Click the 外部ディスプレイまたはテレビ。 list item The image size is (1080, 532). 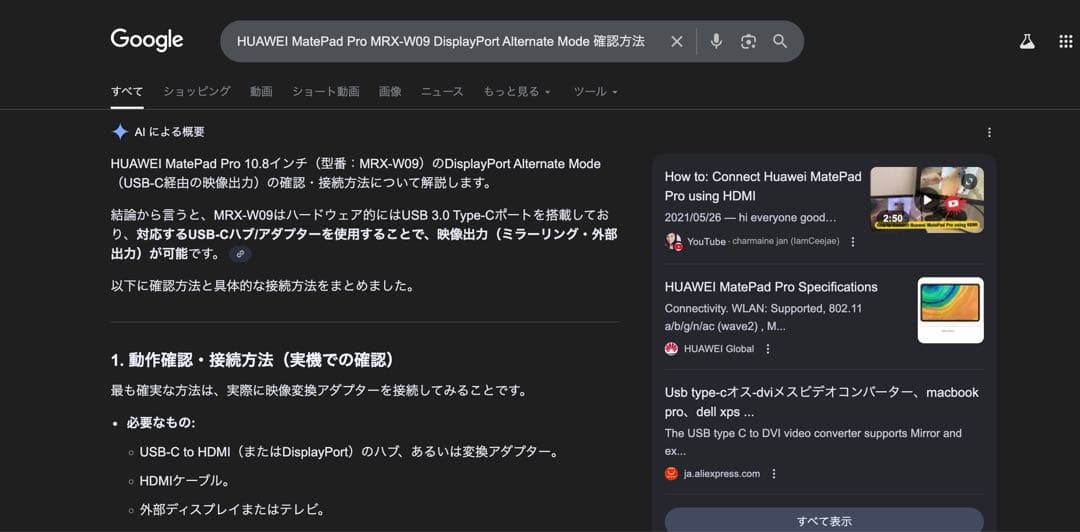(232, 510)
